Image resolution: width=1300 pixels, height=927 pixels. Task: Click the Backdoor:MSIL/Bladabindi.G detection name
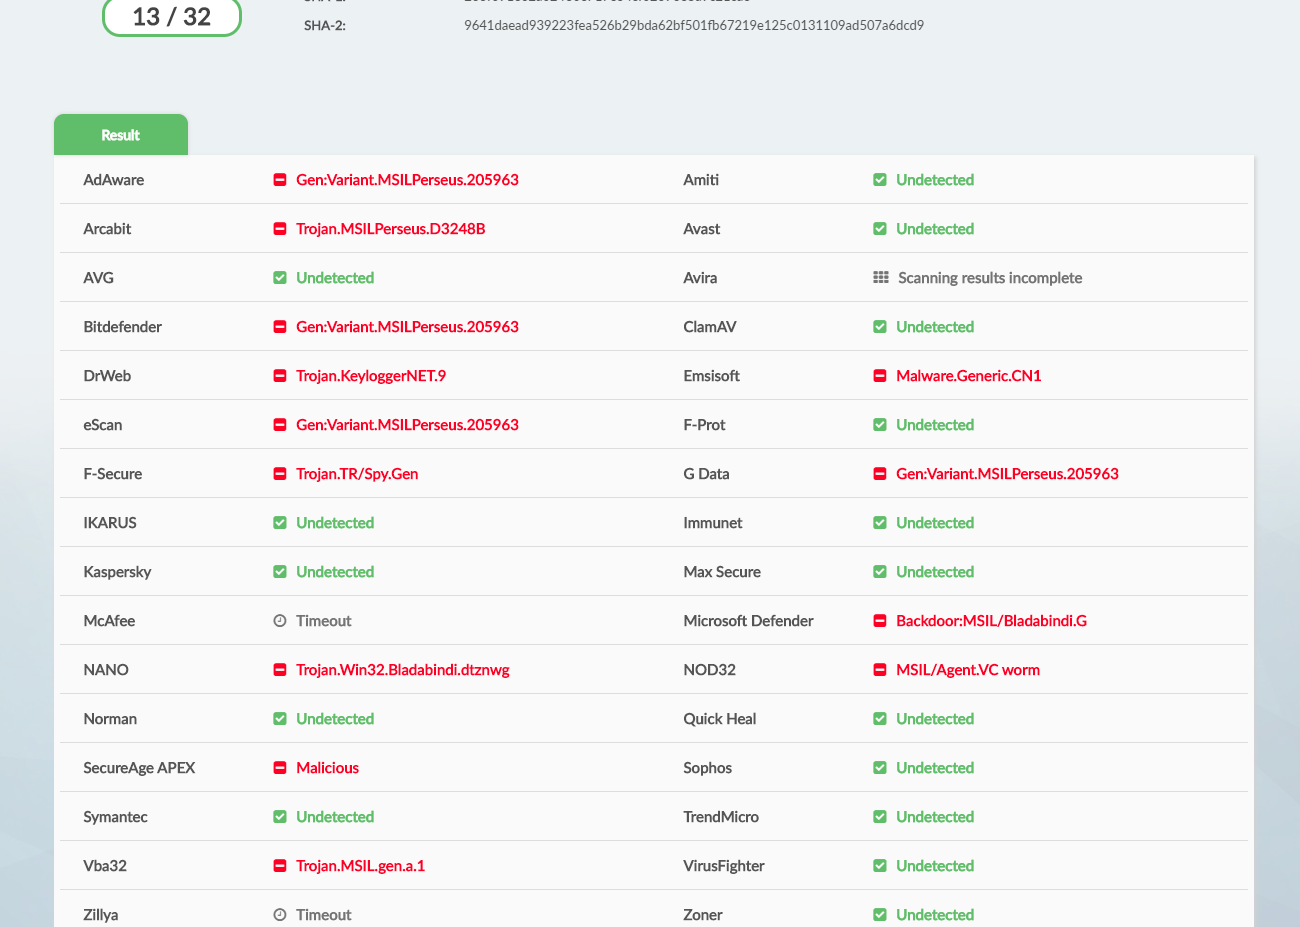point(991,621)
